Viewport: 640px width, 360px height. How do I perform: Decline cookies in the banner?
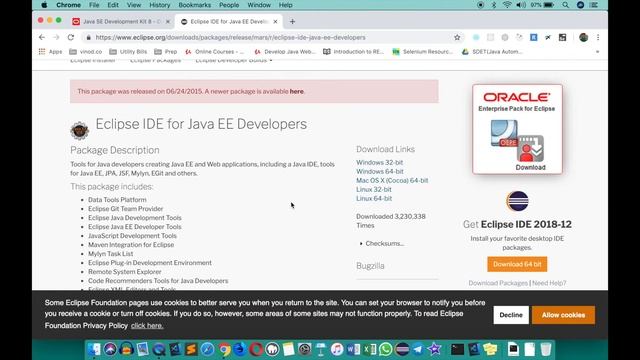coord(511,315)
